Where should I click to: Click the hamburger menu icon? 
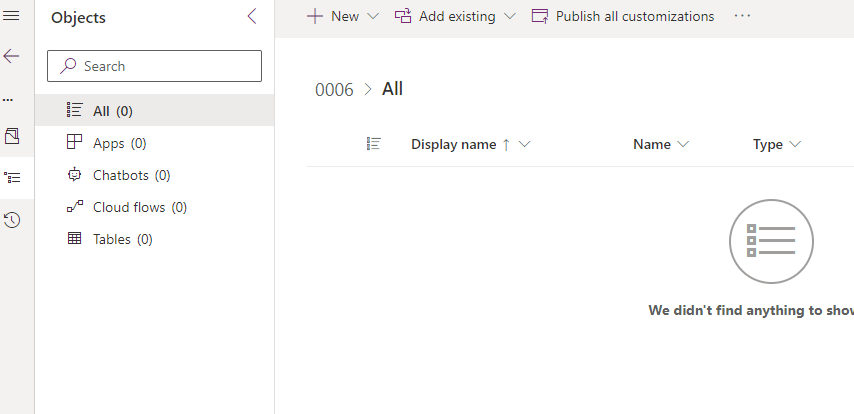pos(12,16)
